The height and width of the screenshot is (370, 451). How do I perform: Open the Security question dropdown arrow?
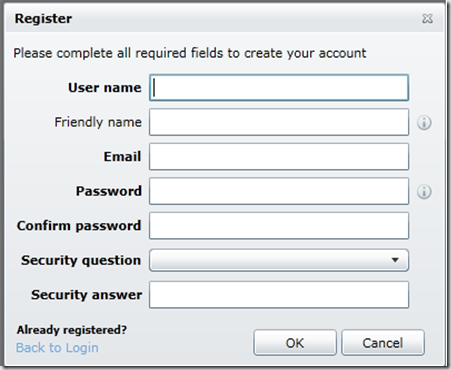click(395, 260)
